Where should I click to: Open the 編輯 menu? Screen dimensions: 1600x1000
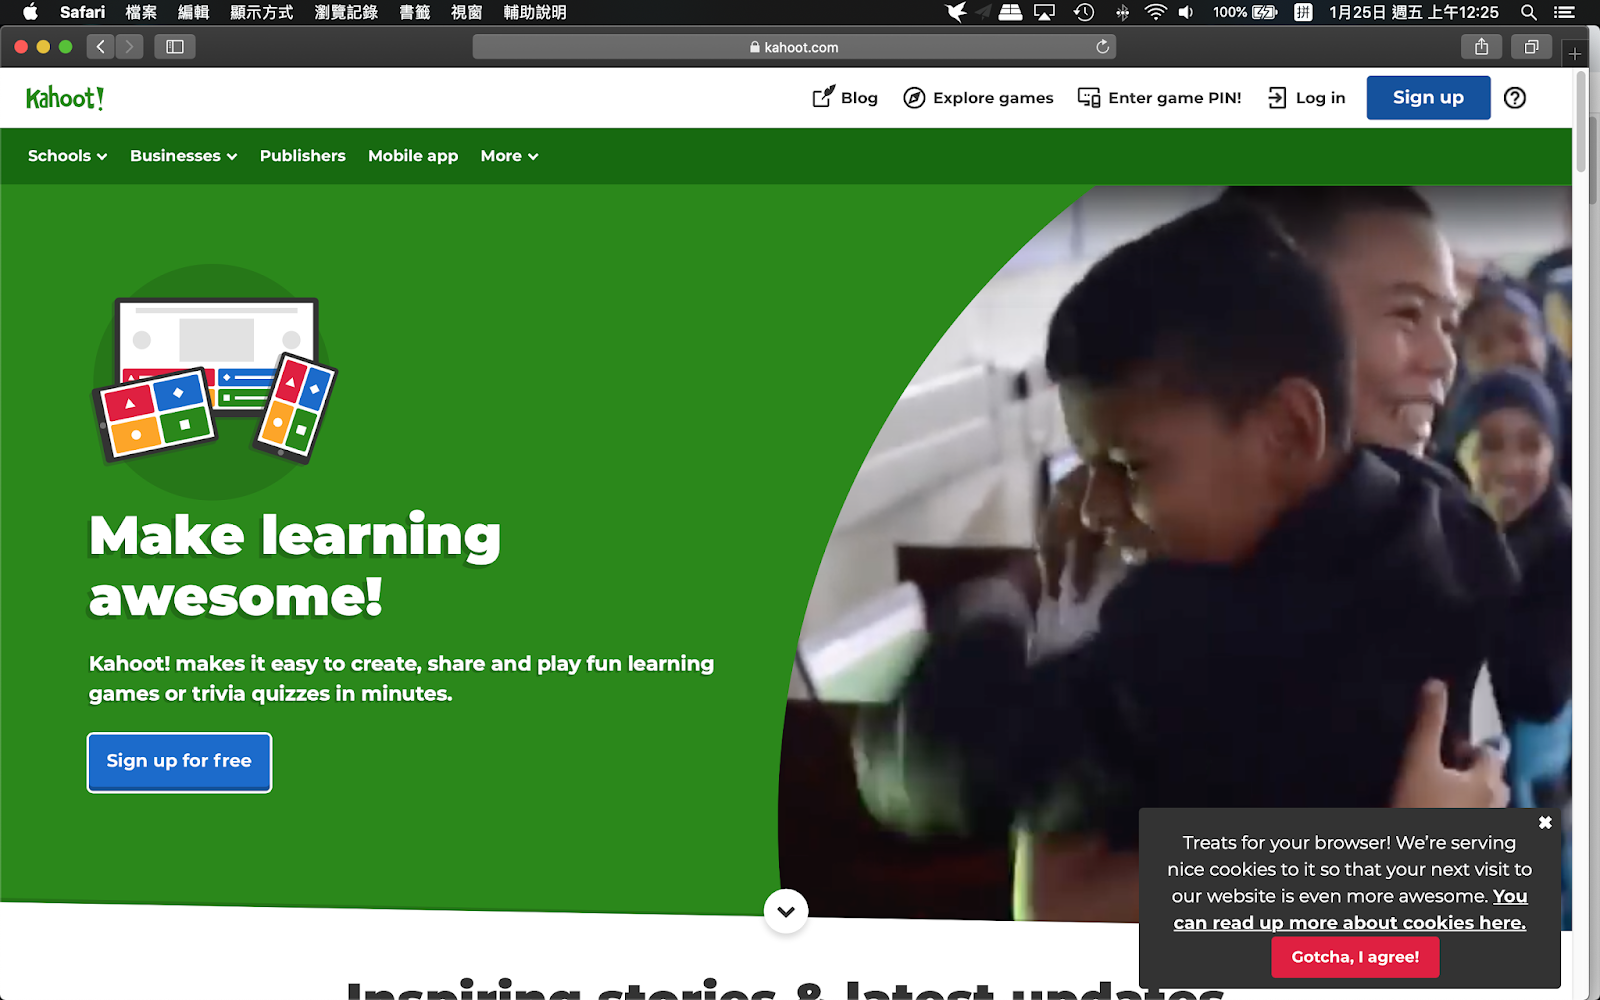click(193, 12)
